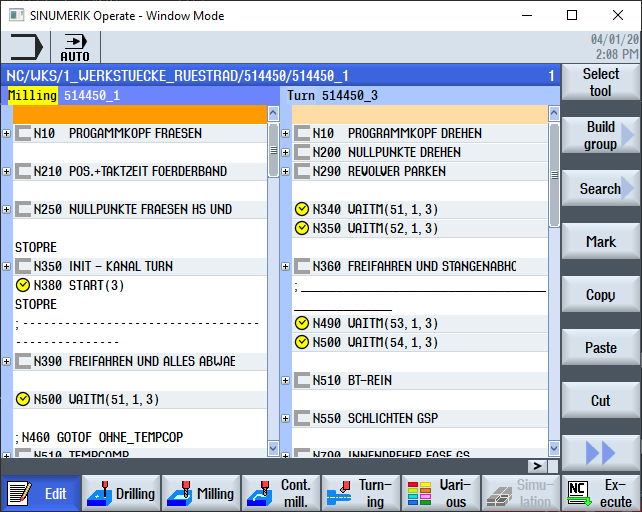The height and width of the screenshot is (512, 642).
Task: Switch to the Milling 514450_1 program pane
Action: click(x=141, y=95)
